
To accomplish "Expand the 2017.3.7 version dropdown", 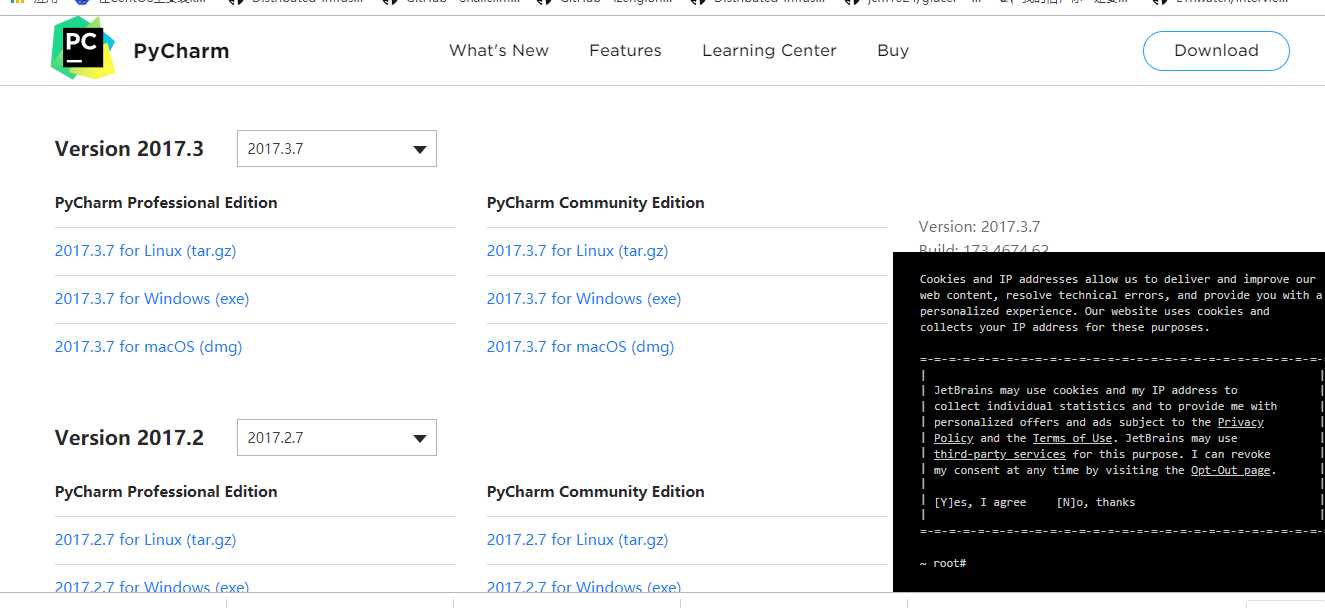I will 337,149.
